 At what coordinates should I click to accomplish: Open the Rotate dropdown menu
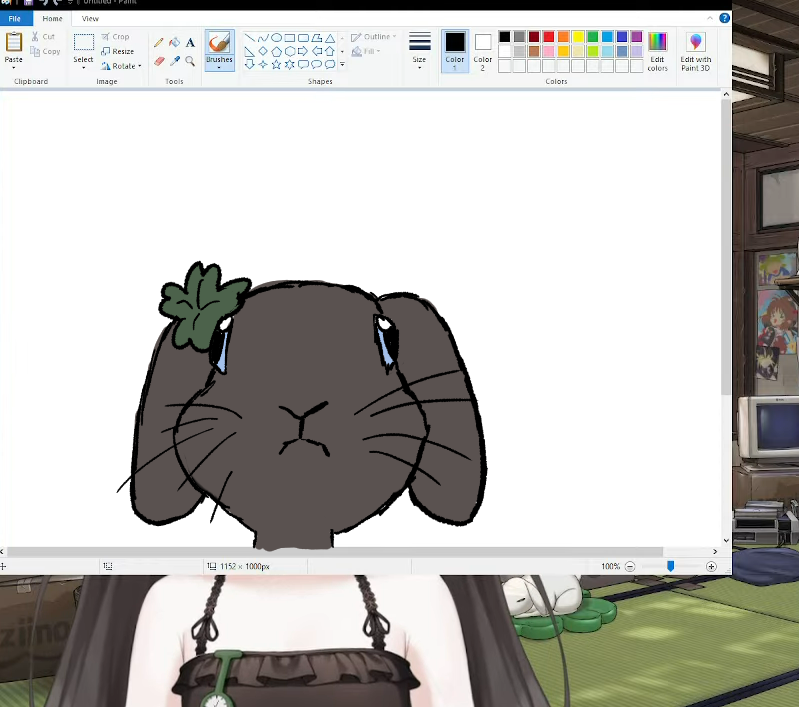point(121,66)
